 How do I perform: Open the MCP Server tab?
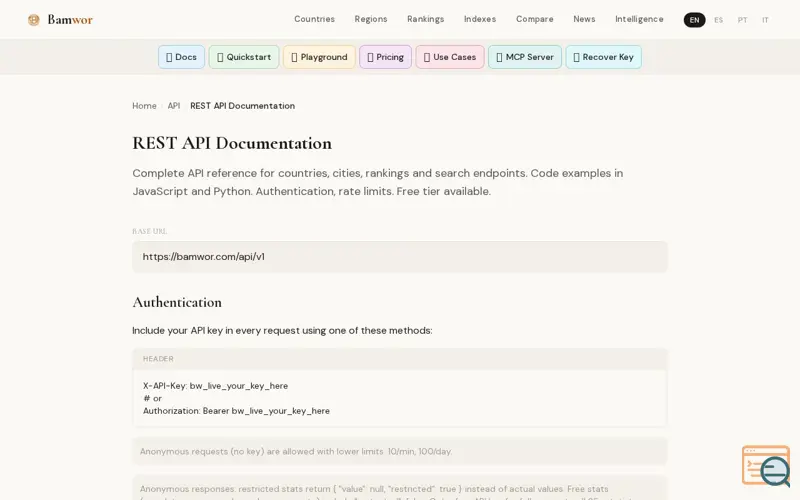tap(524, 57)
